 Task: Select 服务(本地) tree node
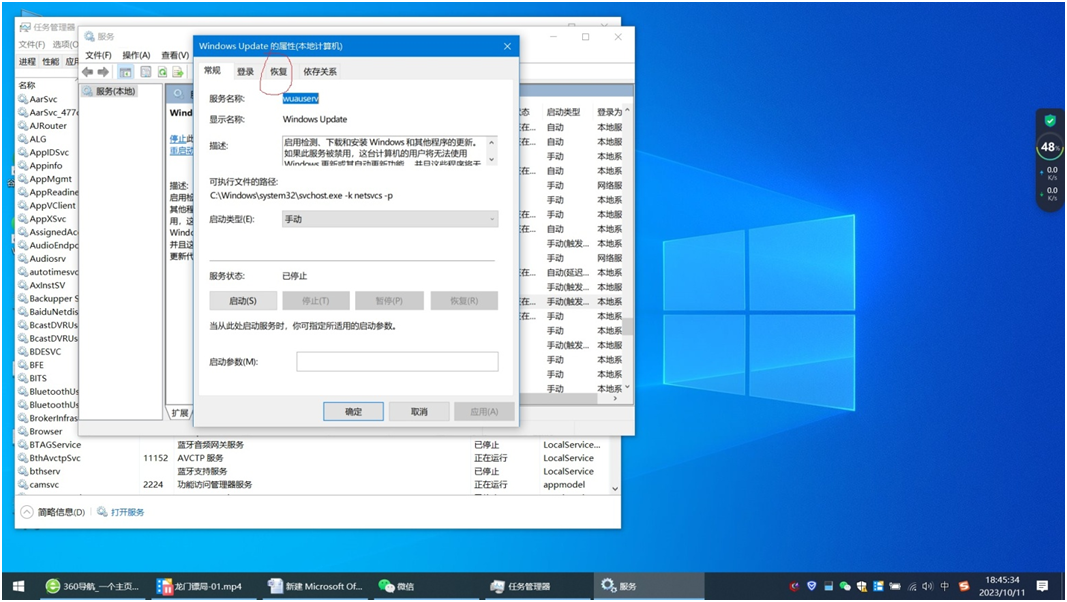[x=110, y=91]
